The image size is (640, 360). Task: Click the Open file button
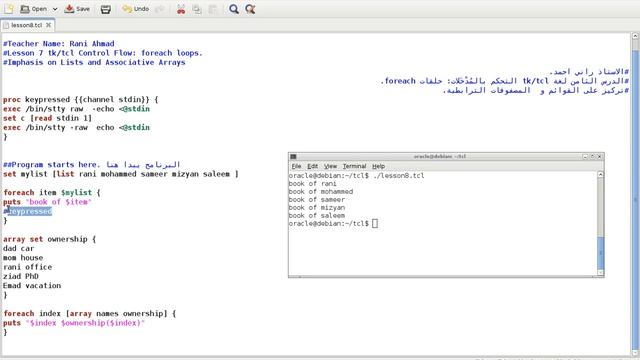tap(34, 9)
